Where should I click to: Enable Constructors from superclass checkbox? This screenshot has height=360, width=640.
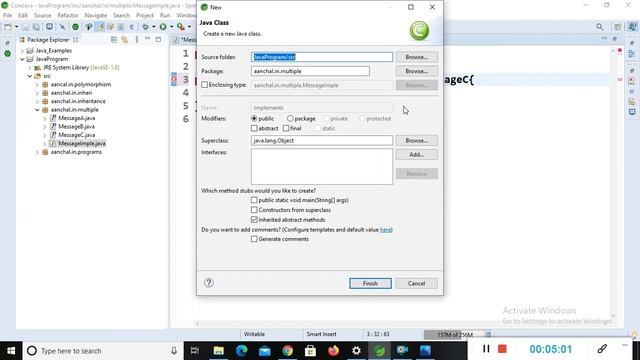pyautogui.click(x=254, y=210)
